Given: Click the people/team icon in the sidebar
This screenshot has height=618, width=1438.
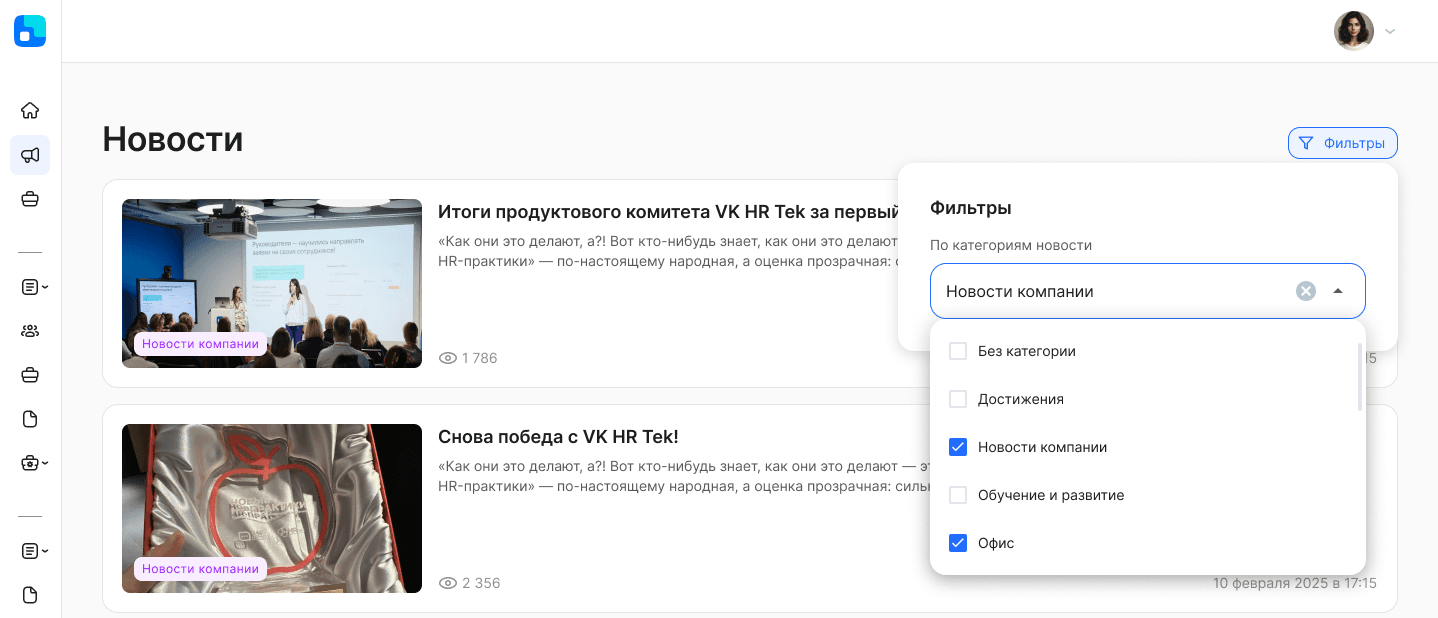Looking at the screenshot, I should (x=30, y=331).
